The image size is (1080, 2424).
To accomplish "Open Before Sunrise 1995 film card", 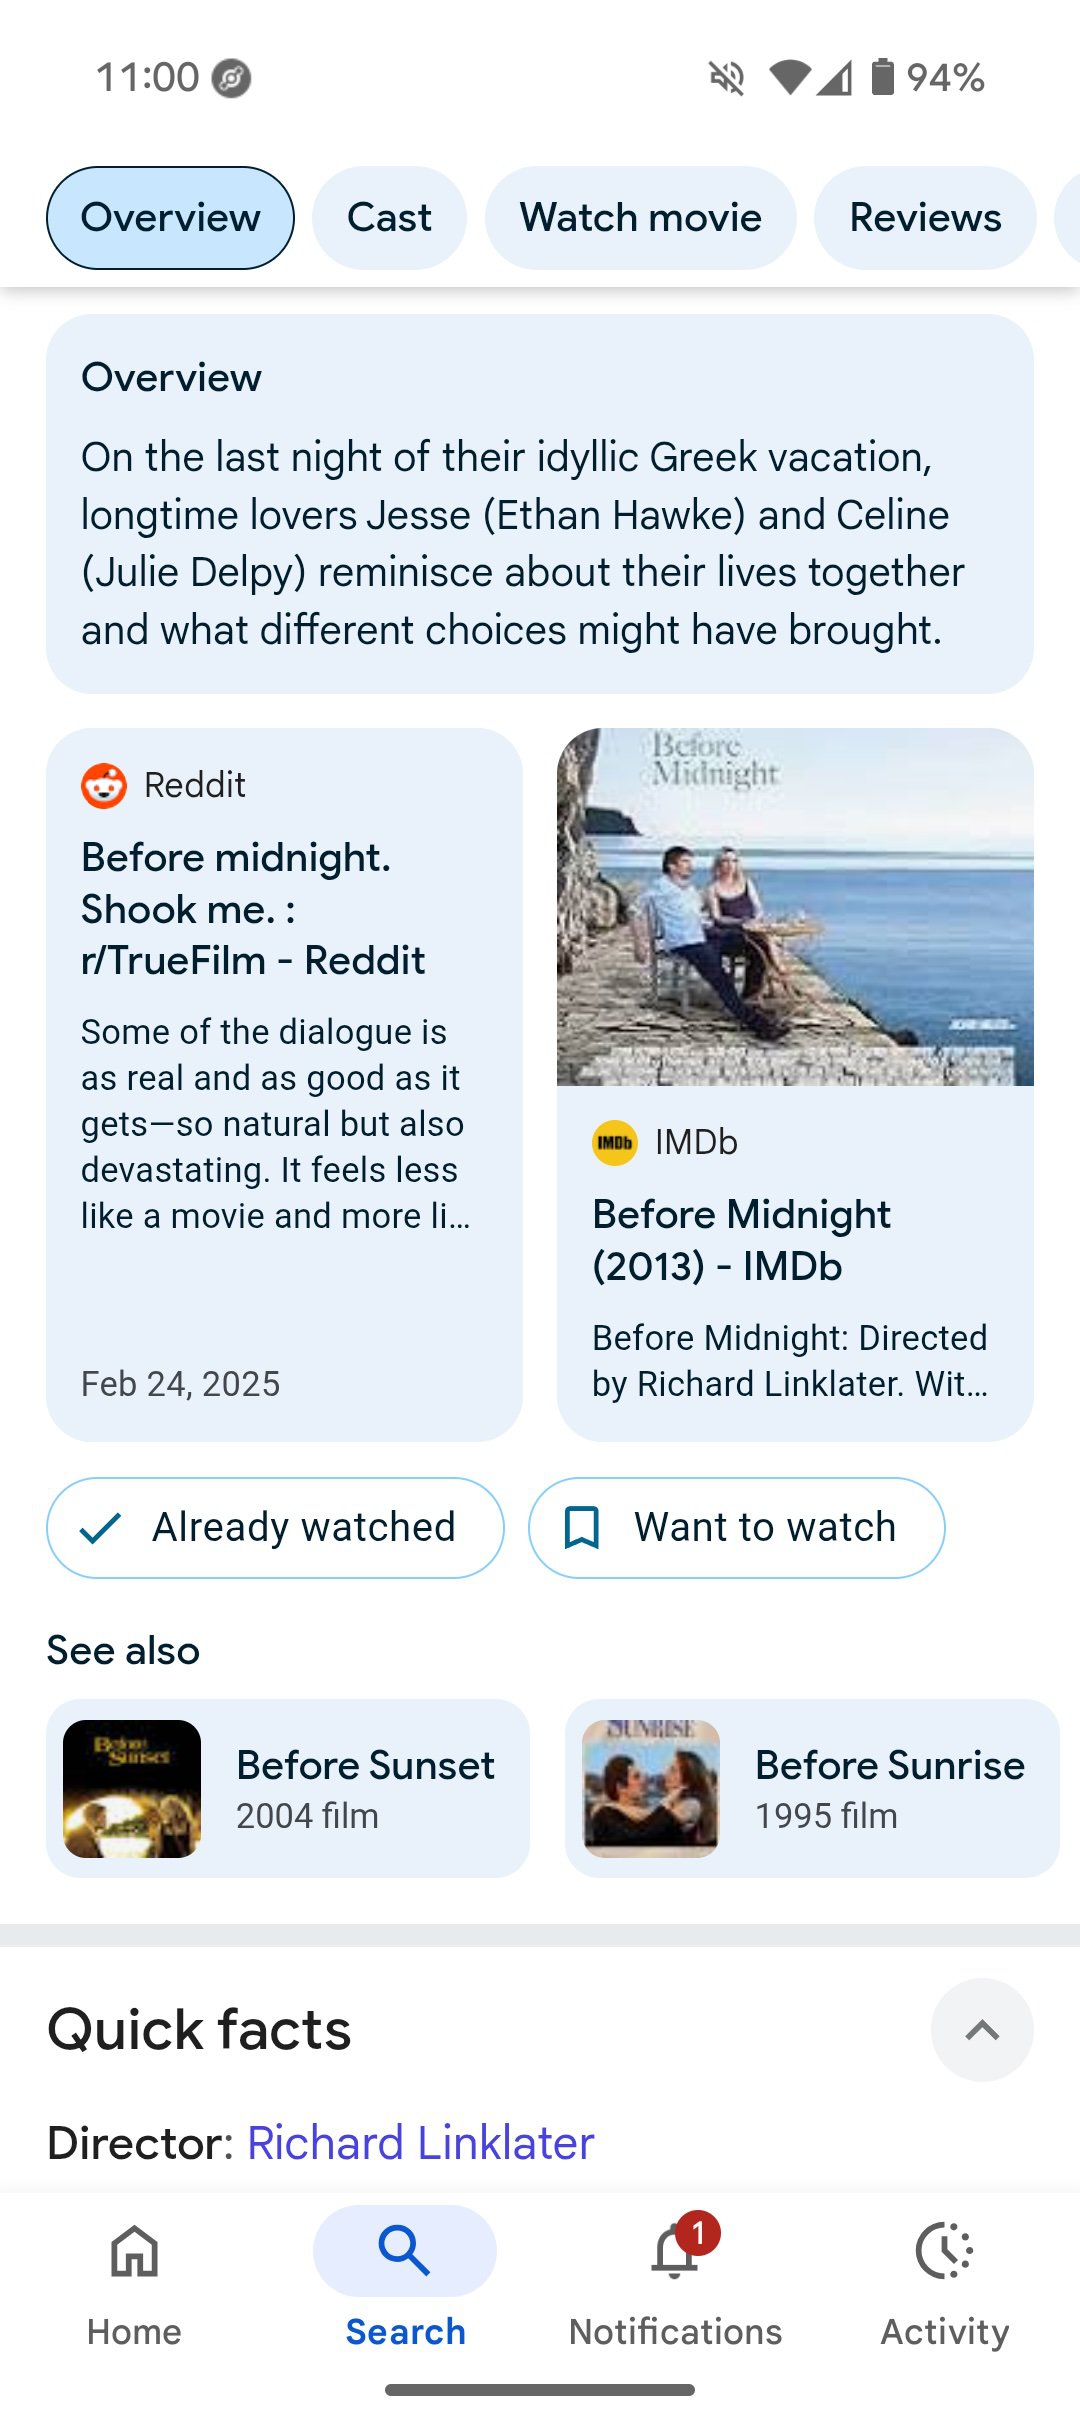I will point(810,1788).
